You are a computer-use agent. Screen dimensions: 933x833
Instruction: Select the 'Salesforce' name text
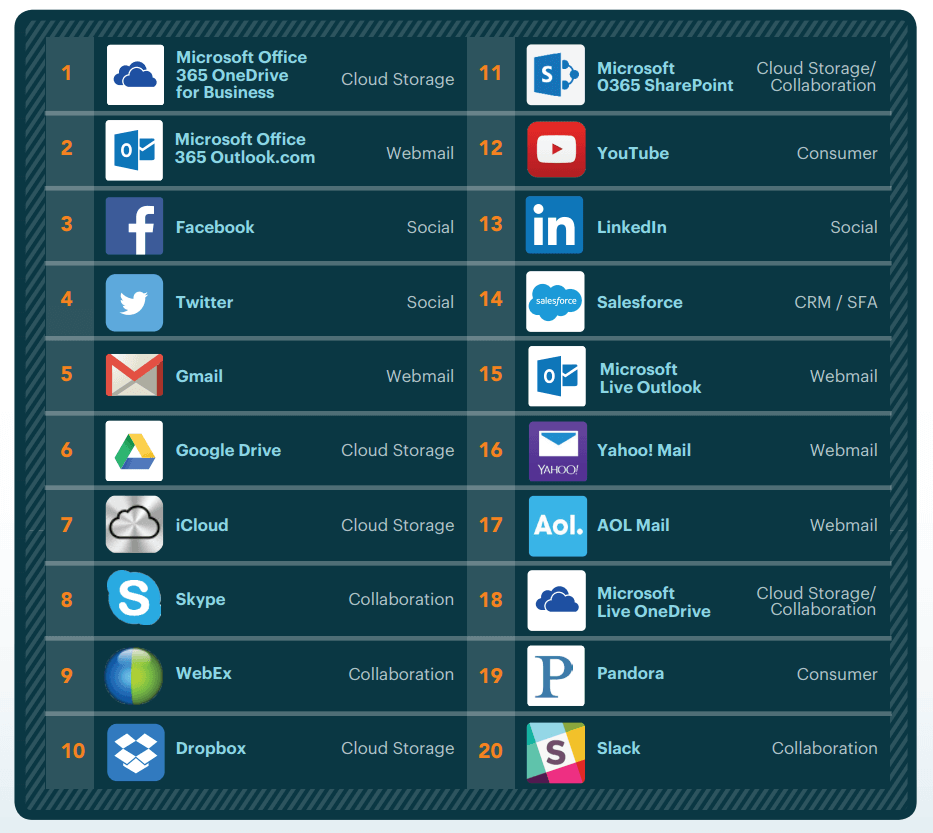pos(640,302)
